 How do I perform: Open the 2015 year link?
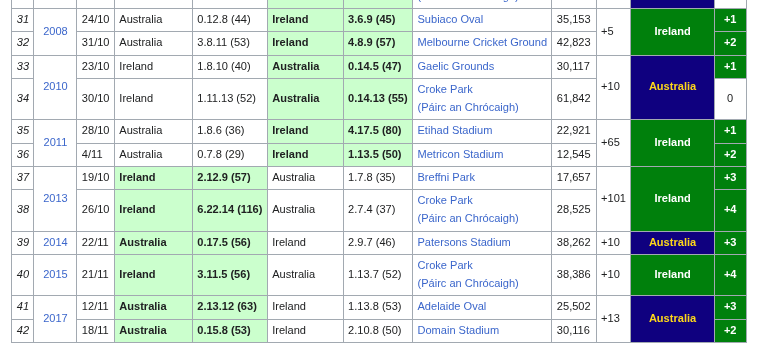tap(55, 274)
